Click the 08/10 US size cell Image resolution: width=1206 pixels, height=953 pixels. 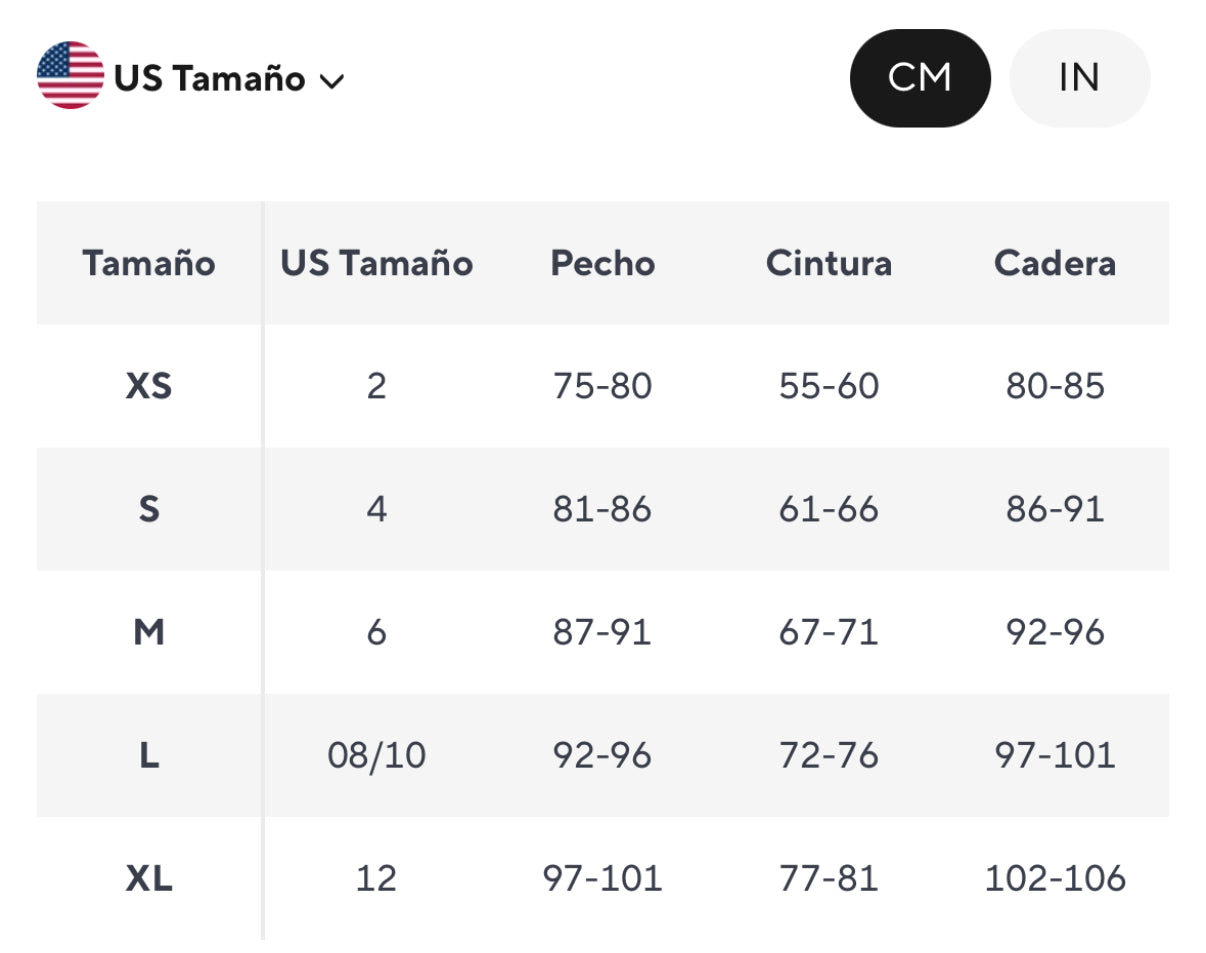pyautogui.click(x=376, y=755)
